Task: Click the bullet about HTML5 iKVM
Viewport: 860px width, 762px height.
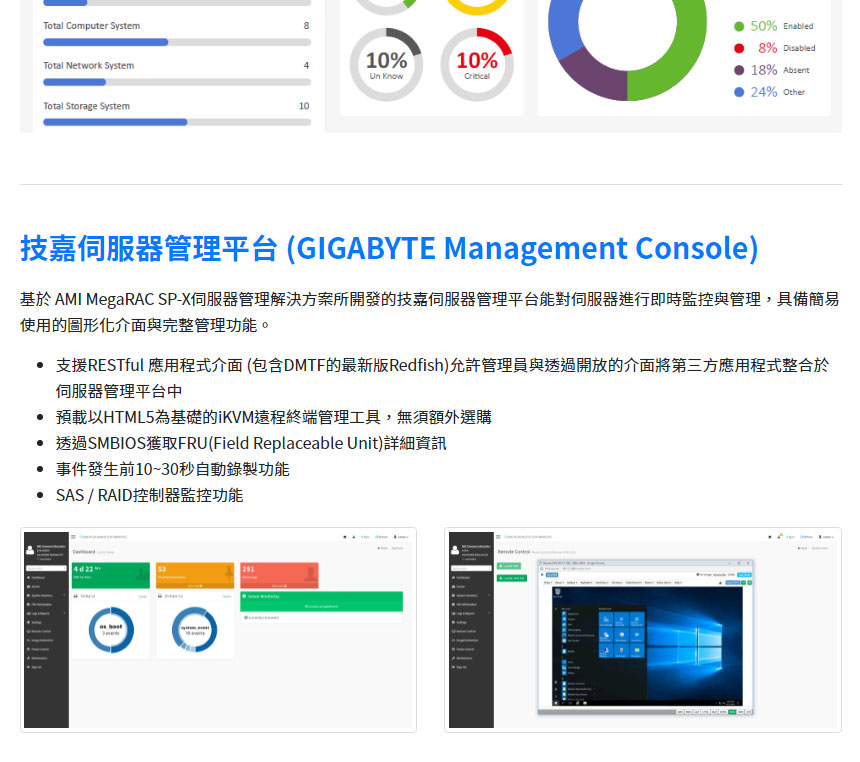Action: 273,417
